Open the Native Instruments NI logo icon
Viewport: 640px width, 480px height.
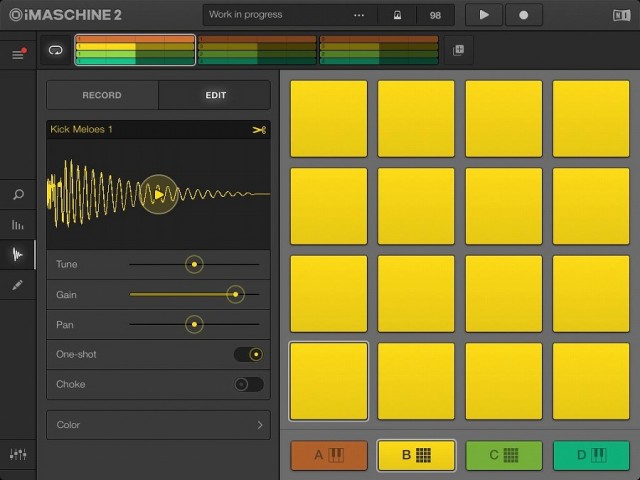(x=621, y=16)
